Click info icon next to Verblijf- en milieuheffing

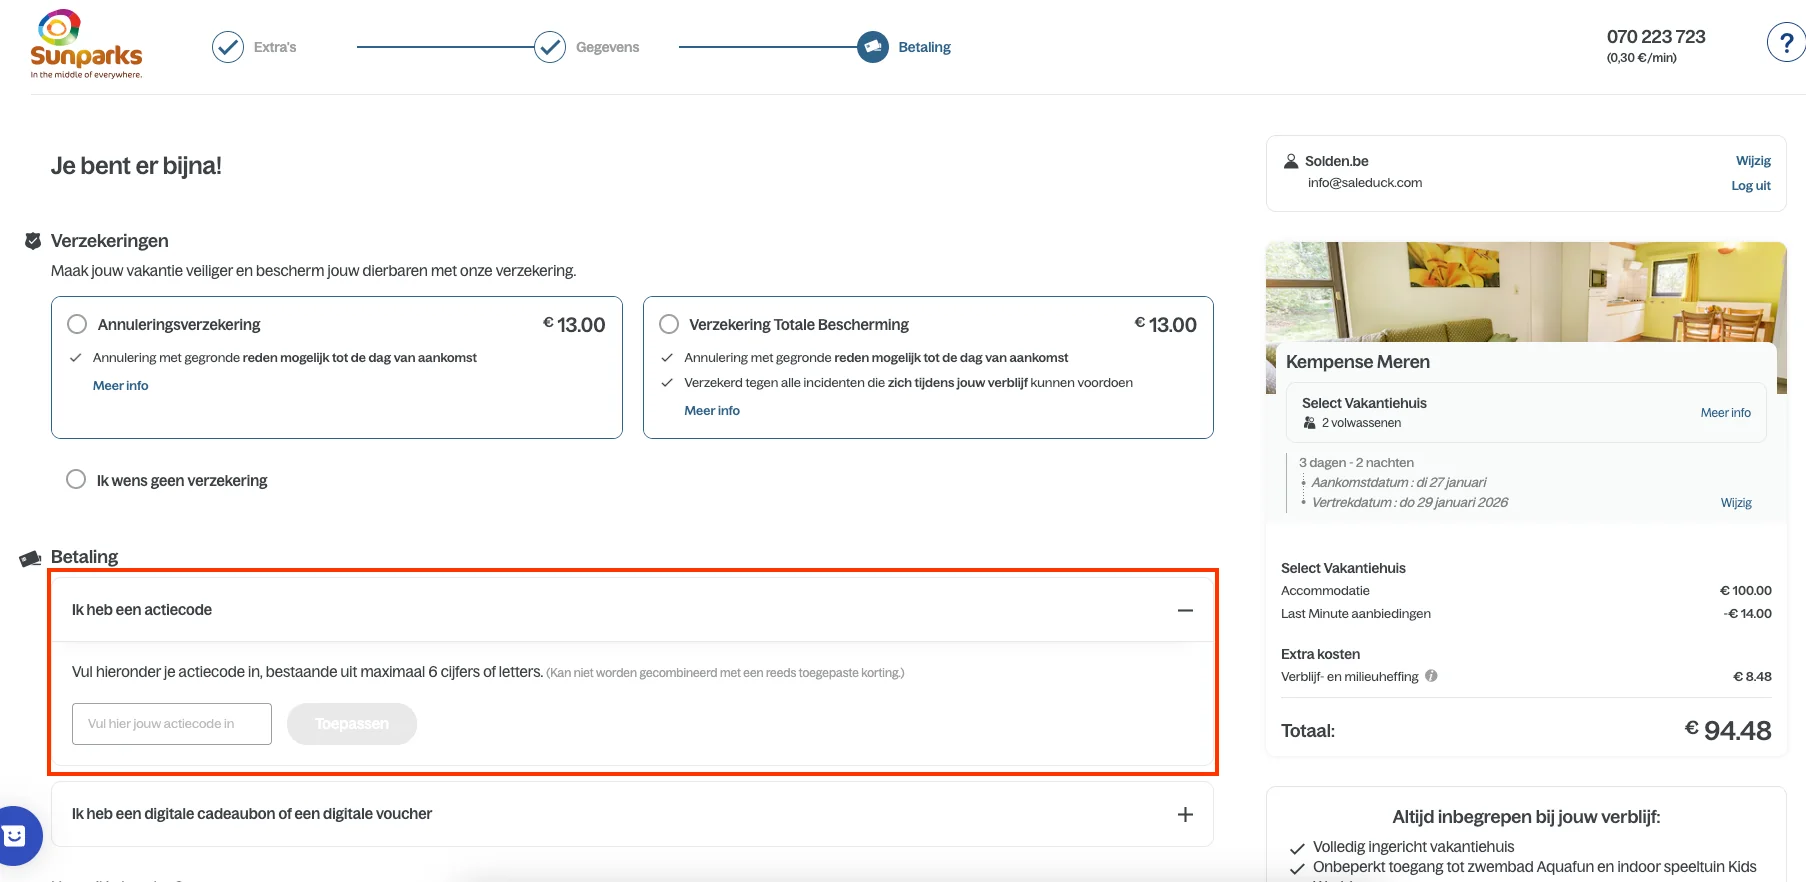tap(1431, 676)
